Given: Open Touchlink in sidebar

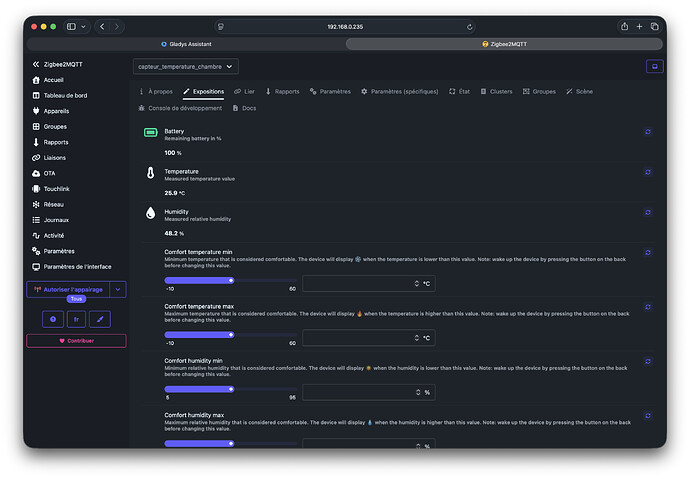Looking at the screenshot, I should click(51, 189).
